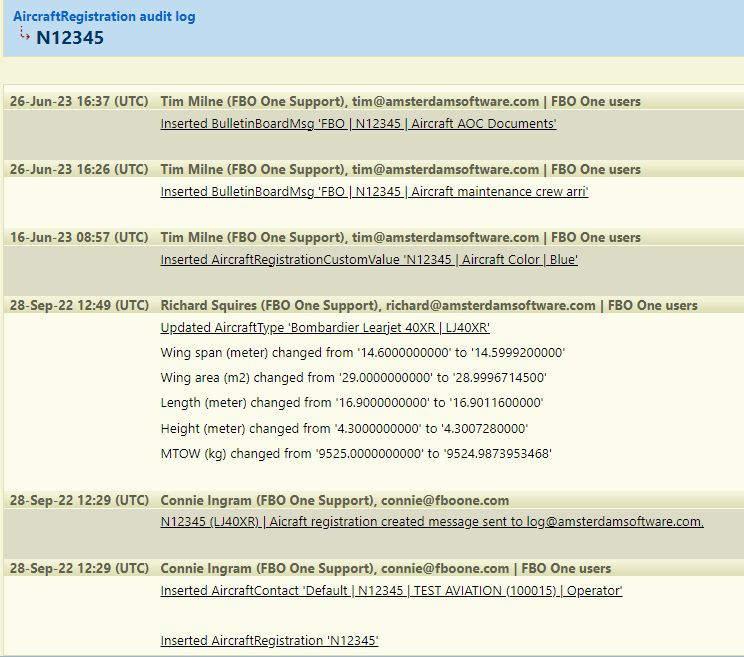Click the Richard Squires user header text

click(x=429, y=305)
